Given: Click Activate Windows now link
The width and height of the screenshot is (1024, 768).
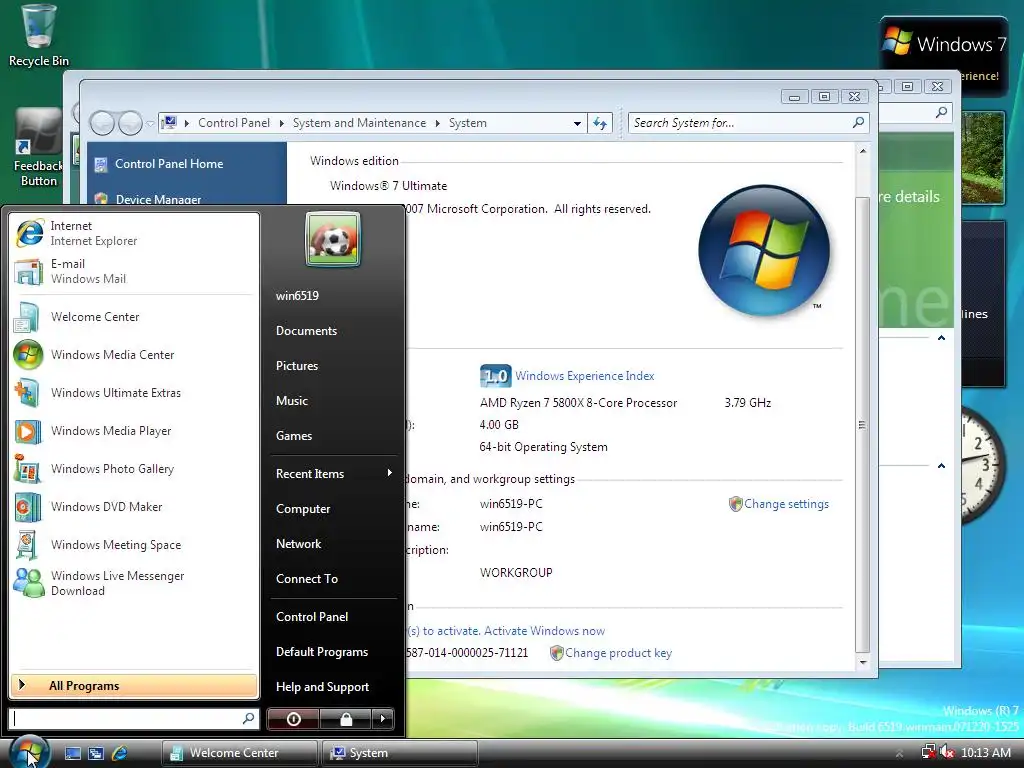Looking at the screenshot, I should [x=544, y=631].
